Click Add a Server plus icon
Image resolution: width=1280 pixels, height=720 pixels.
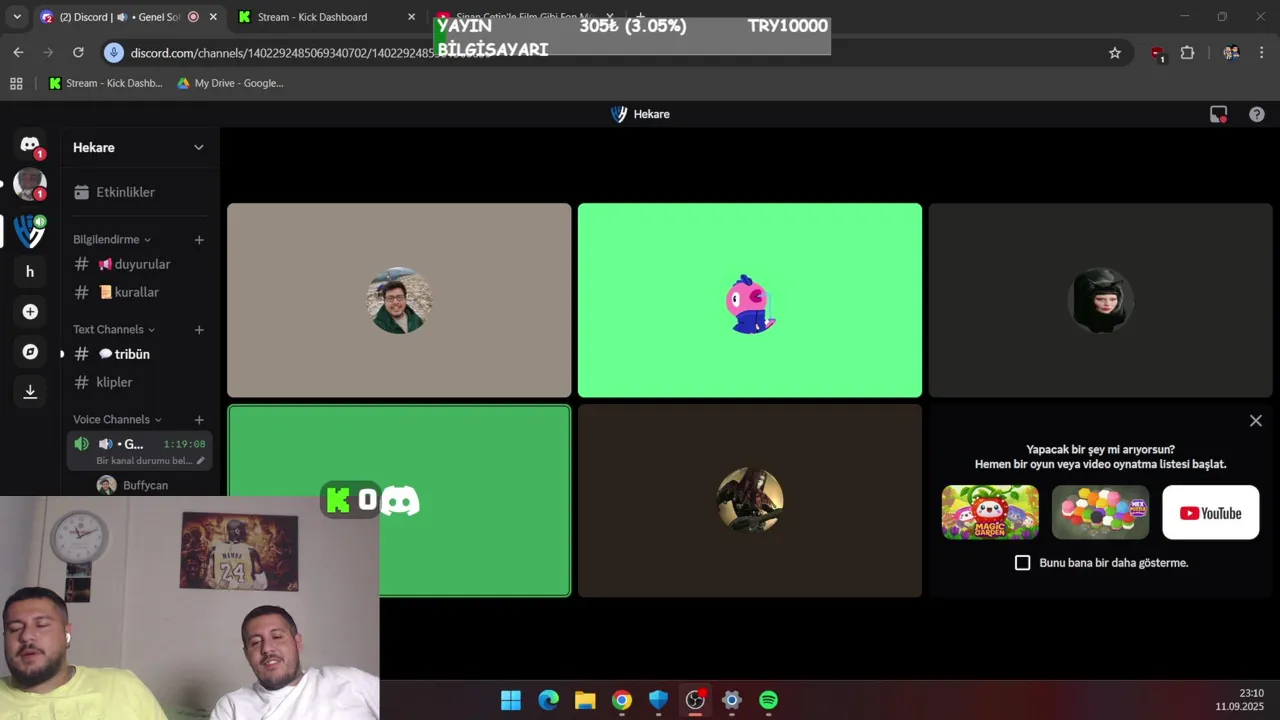point(30,312)
